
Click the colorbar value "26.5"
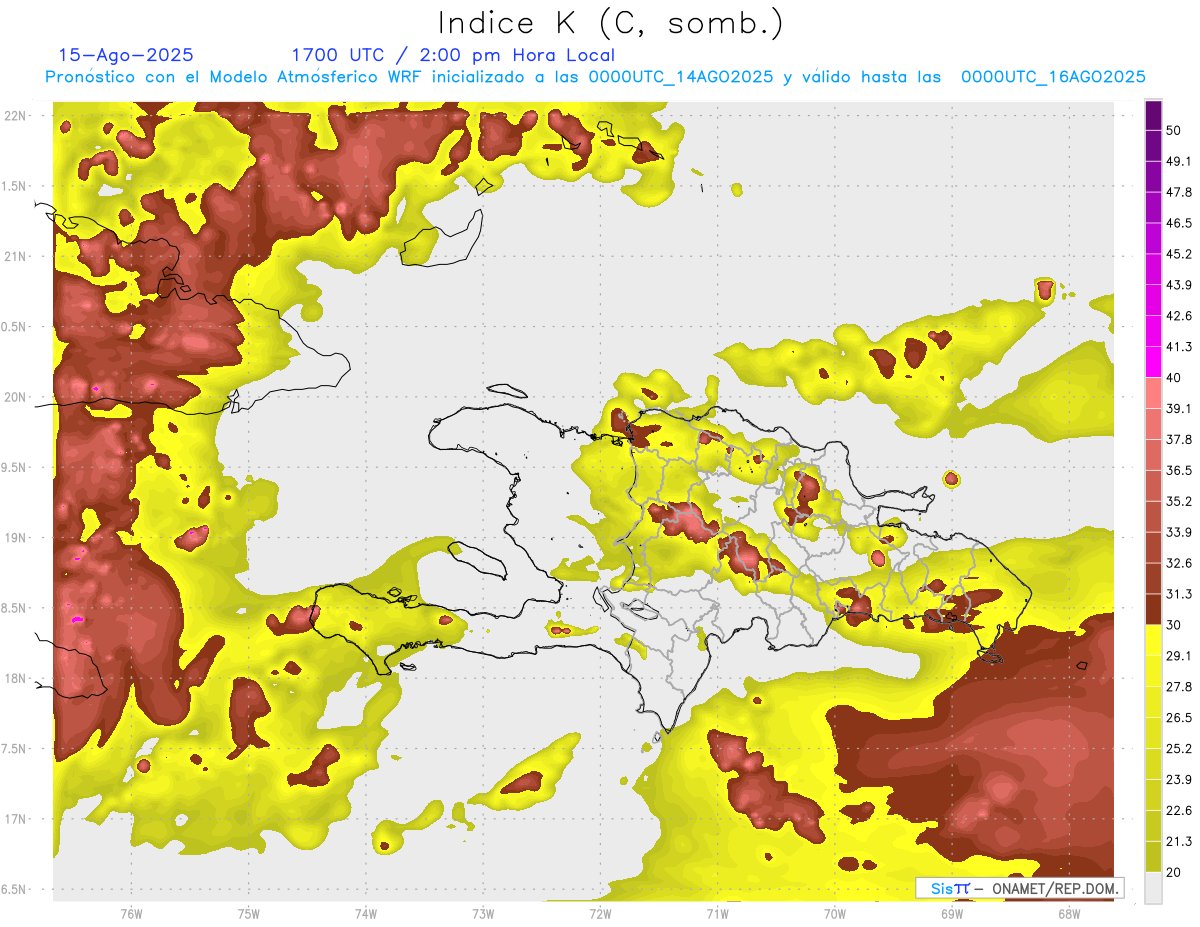(1178, 718)
